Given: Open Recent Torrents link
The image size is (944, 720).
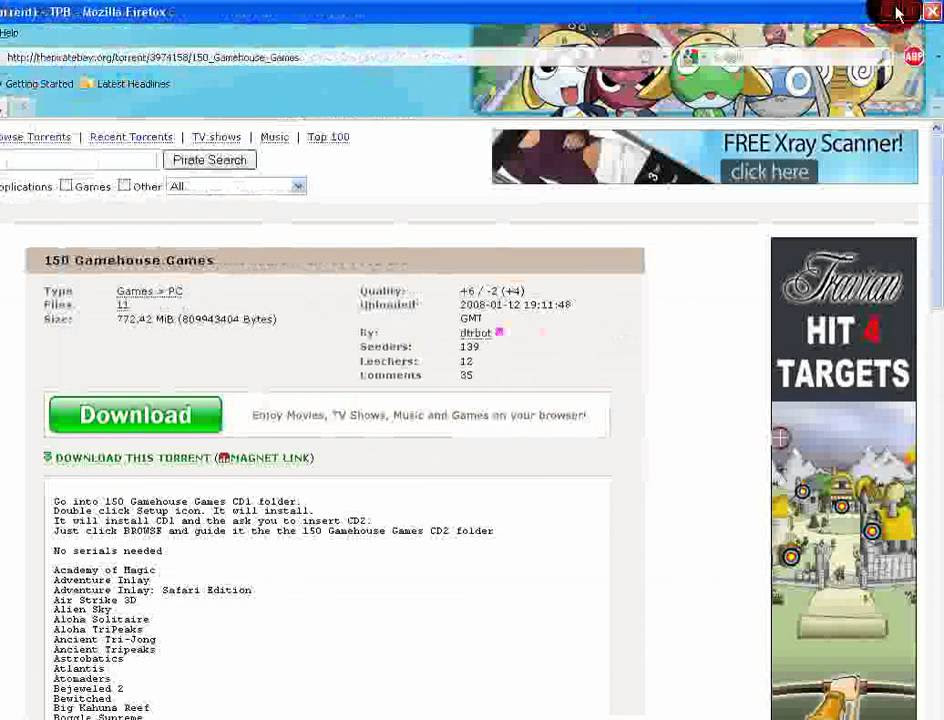Looking at the screenshot, I should [131, 137].
